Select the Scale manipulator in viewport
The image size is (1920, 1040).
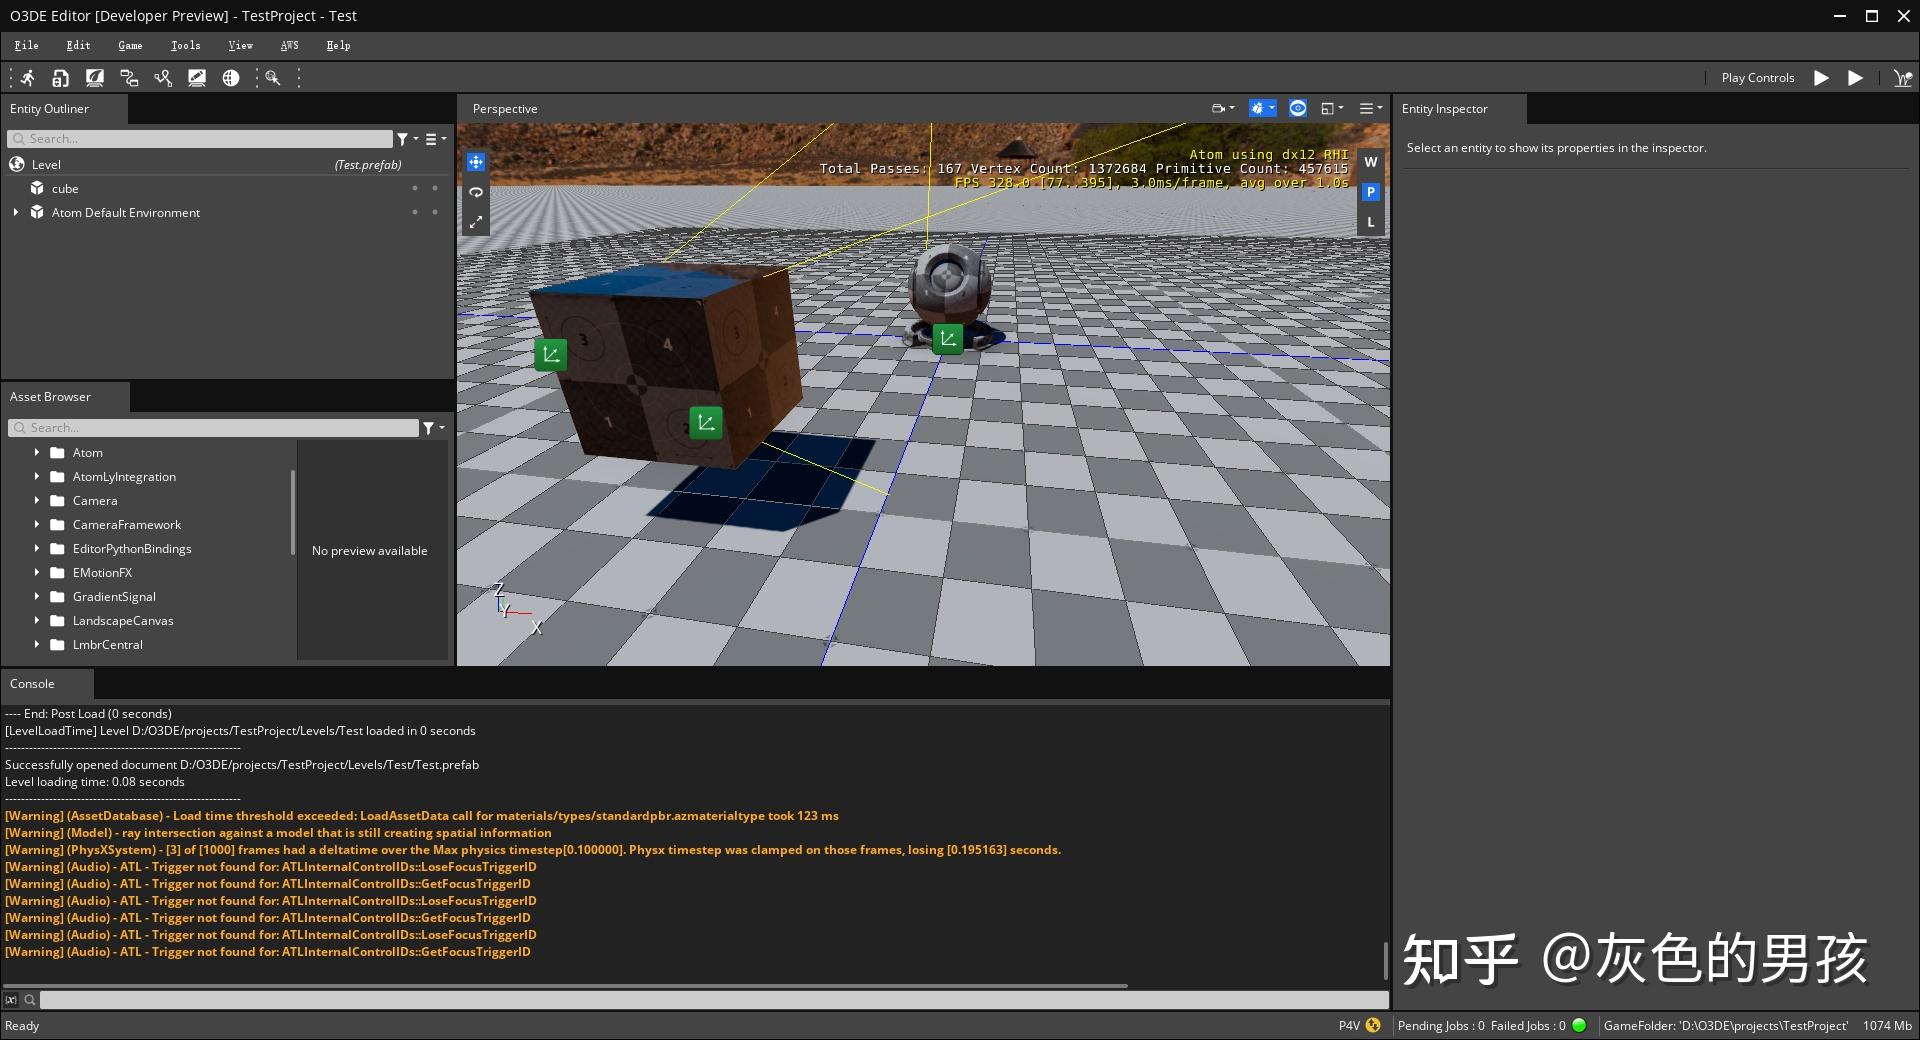point(476,222)
